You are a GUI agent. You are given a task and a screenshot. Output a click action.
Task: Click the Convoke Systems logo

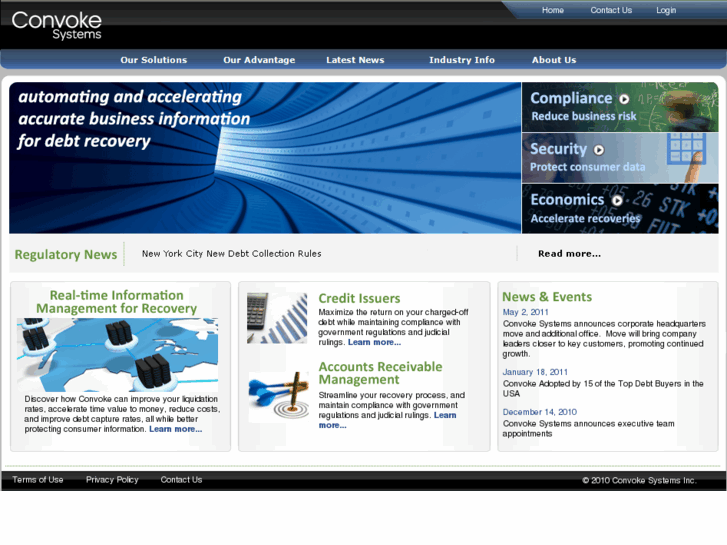pyautogui.click(x=57, y=26)
